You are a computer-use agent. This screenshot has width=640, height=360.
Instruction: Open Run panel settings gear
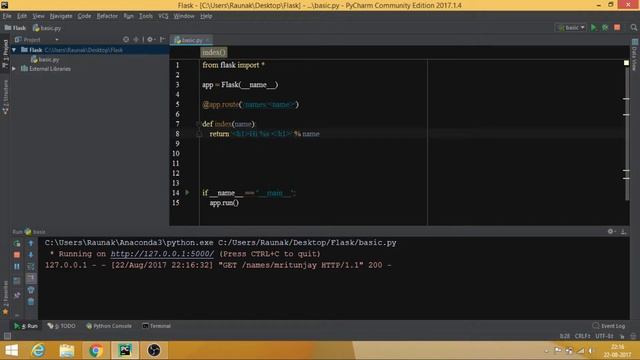pyautogui.click(x=611, y=231)
